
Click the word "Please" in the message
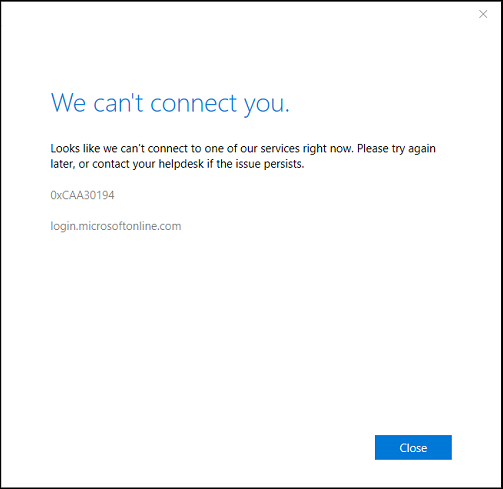tap(373, 148)
